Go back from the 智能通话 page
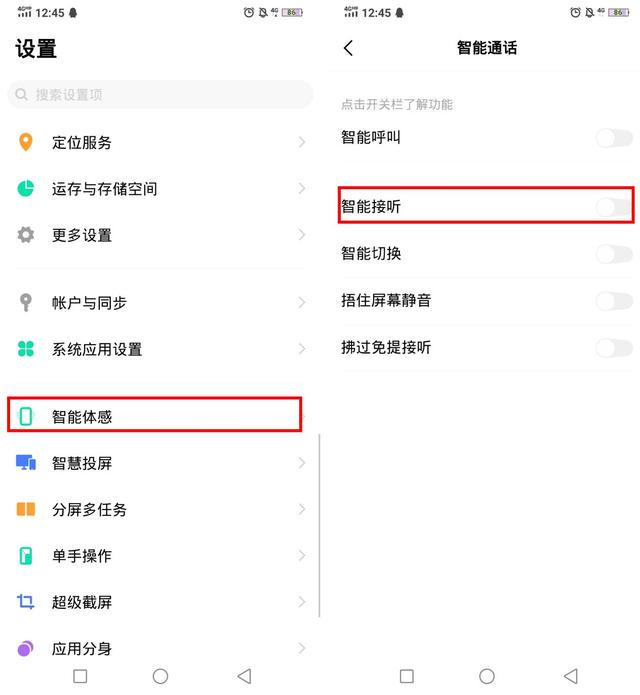 [x=348, y=48]
